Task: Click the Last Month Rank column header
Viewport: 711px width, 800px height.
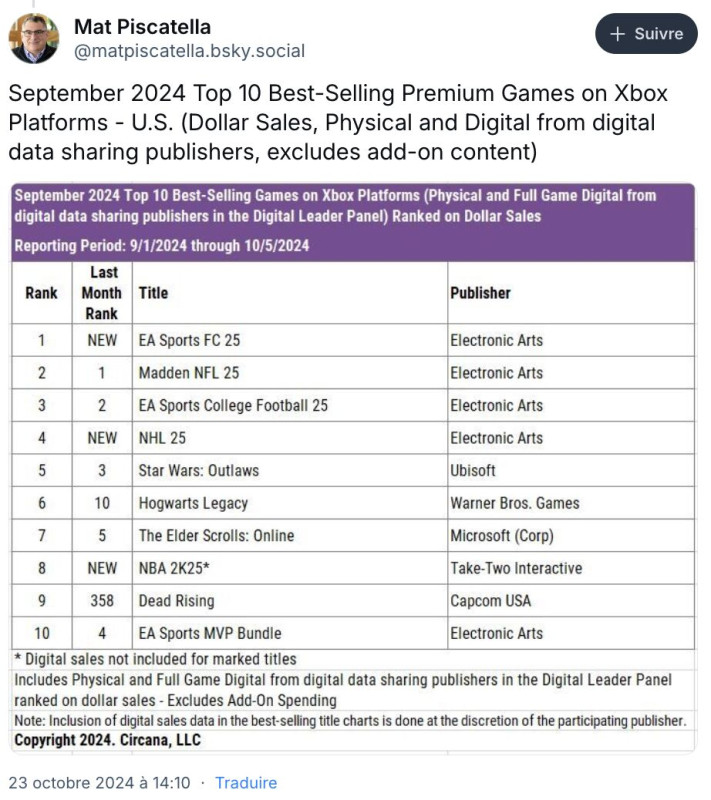Action: pos(102,293)
